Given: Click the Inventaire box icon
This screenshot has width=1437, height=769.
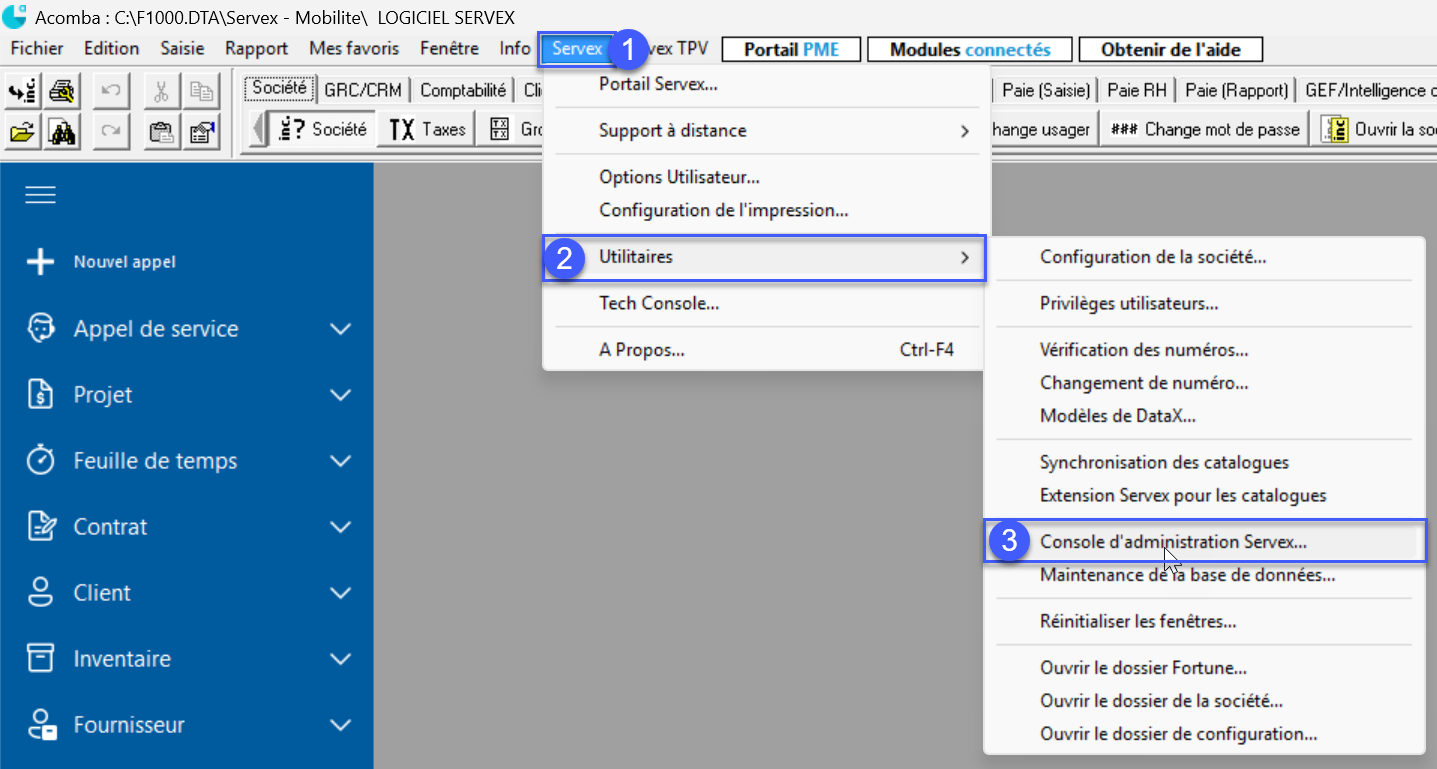Looking at the screenshot, I should (40, 659).
